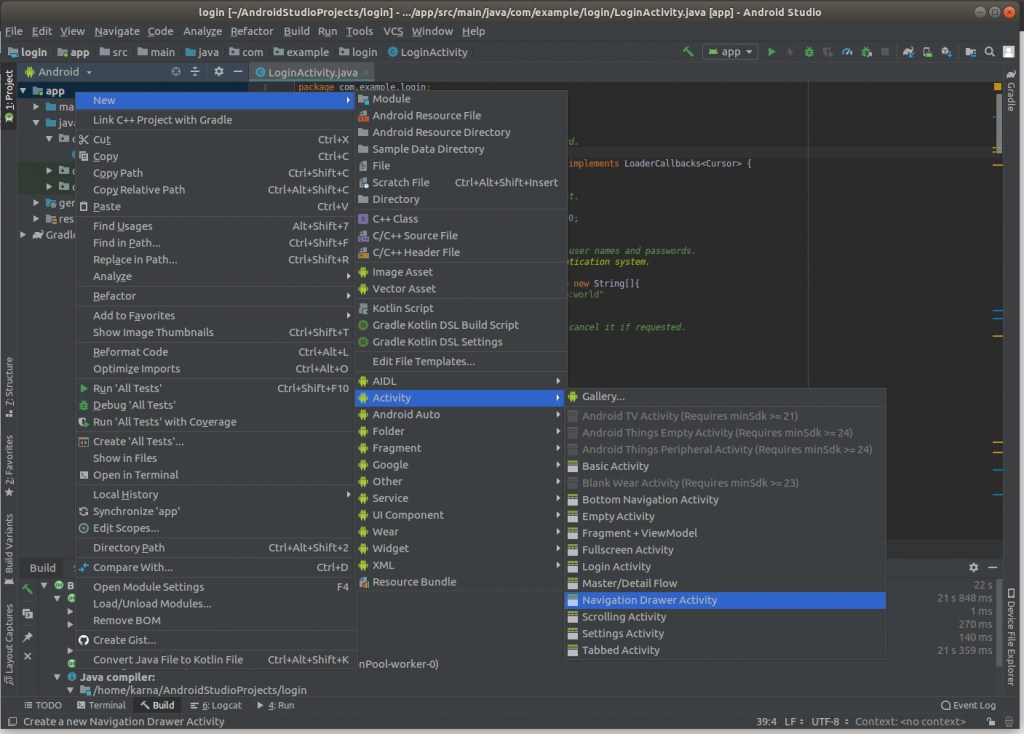The width and height of the screenshot is (1024, 734).
Task: Open the Refactor menu in the menu bar
Action: [x=251, y=31]
